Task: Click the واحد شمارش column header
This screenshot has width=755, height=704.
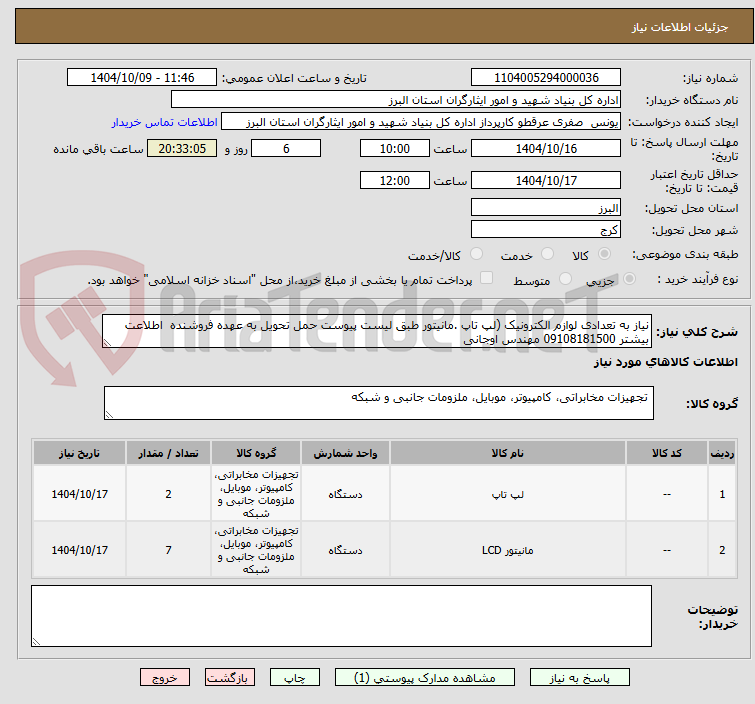Action: pos(345,453)
